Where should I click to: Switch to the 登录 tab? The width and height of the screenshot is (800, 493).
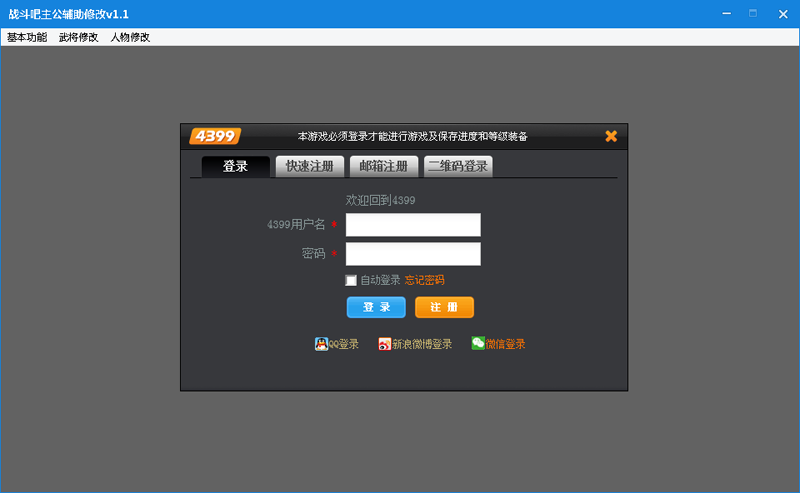point(236,166)
